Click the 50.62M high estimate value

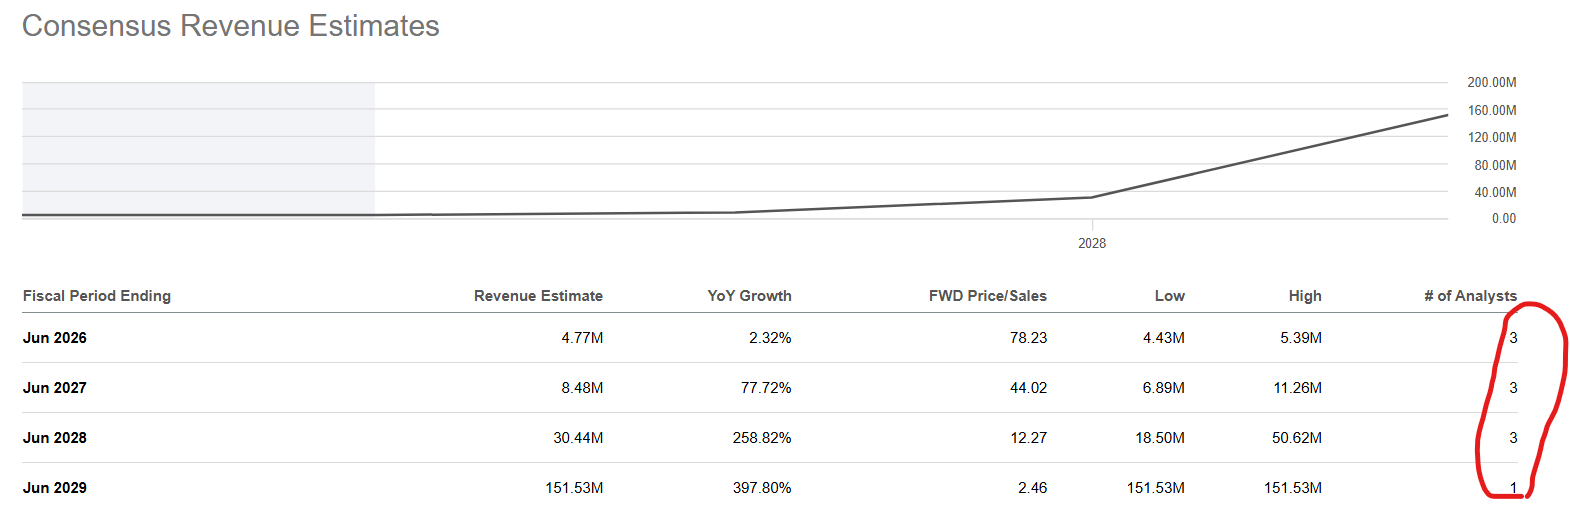click(x=1297, y=438)
